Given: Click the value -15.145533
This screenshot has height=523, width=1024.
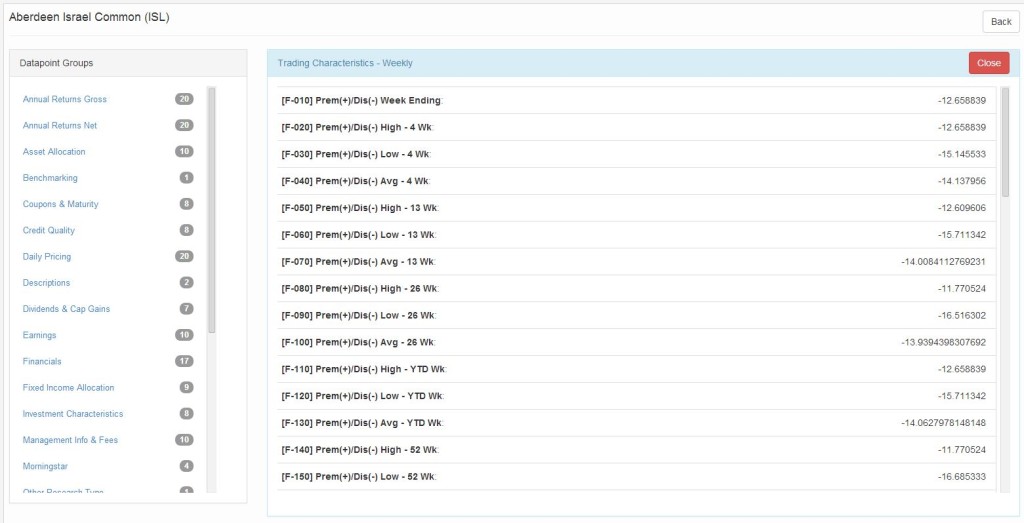Looking at the screenshot, I should 961,154.
